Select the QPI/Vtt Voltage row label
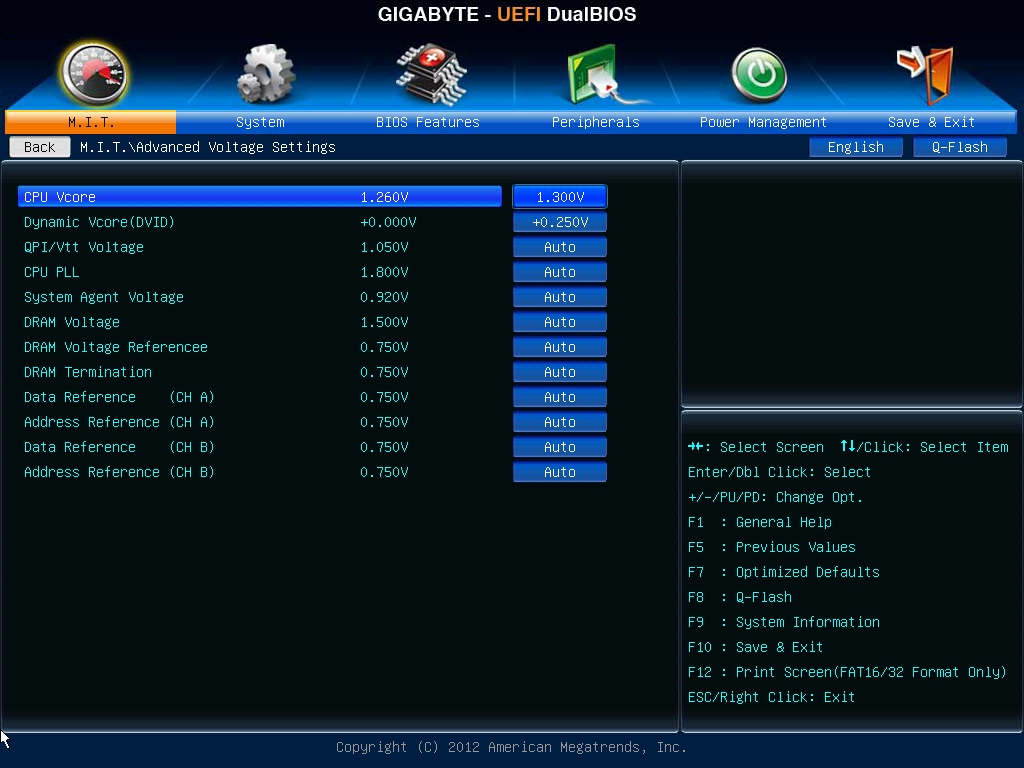The image size is (1024, 768). click(84, 247)
